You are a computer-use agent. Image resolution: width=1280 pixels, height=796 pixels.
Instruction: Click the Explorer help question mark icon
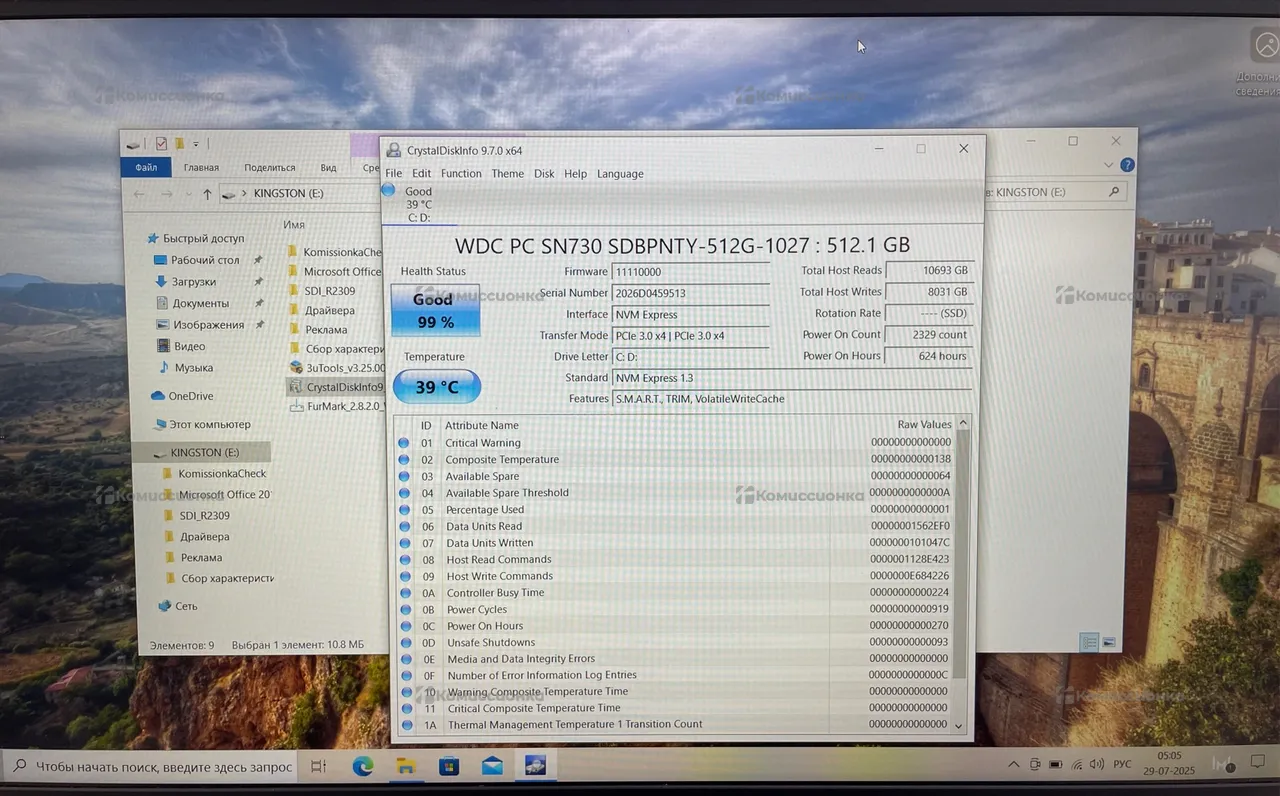click(x=1127, y=165)
